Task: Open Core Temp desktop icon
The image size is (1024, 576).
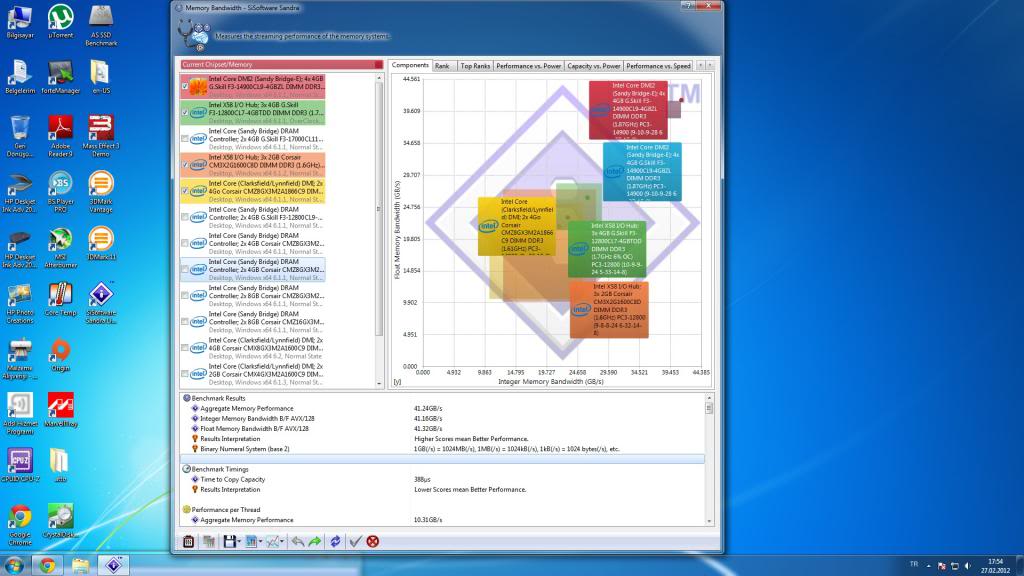Action: (61, 299)
